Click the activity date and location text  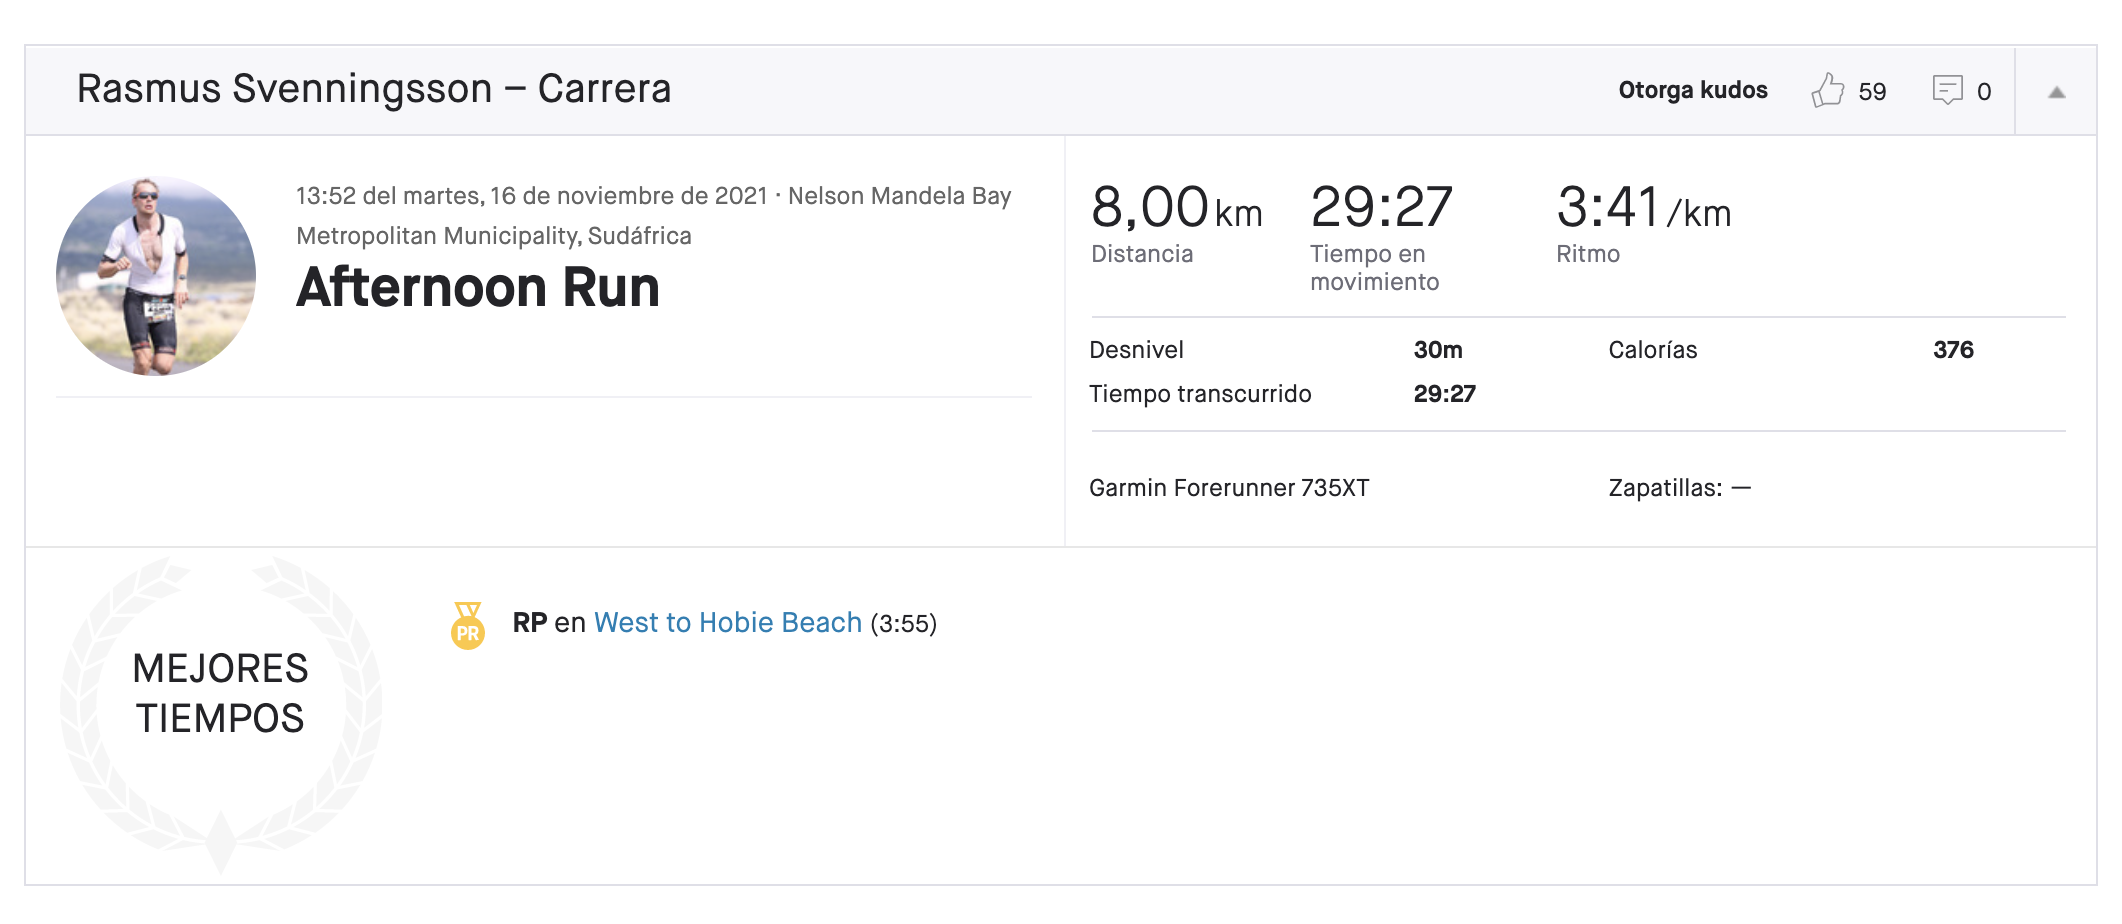[x=654, y=215]
